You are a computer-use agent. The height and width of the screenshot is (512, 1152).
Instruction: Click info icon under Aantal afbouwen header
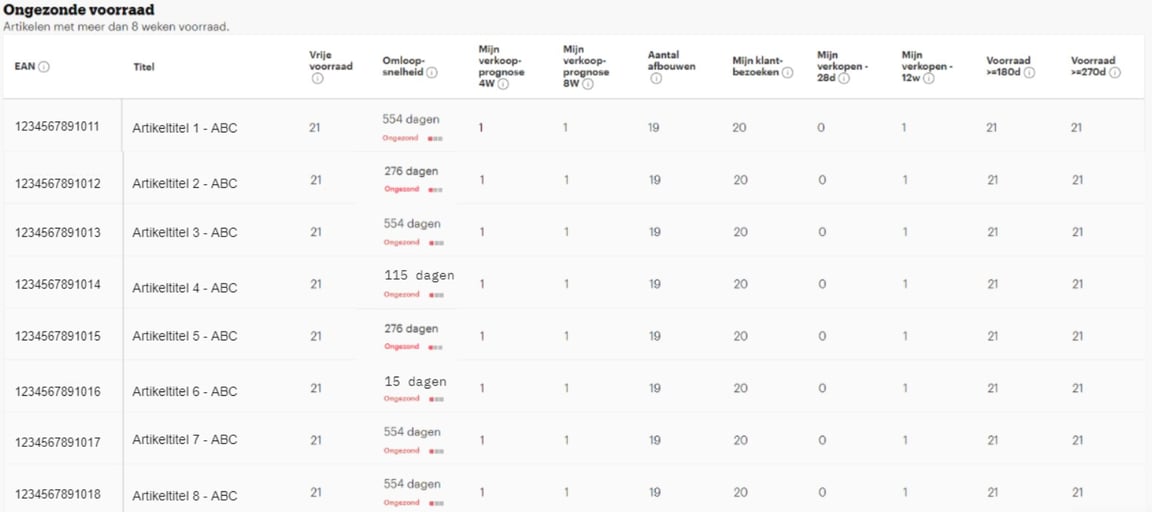(x=655, y=79)
